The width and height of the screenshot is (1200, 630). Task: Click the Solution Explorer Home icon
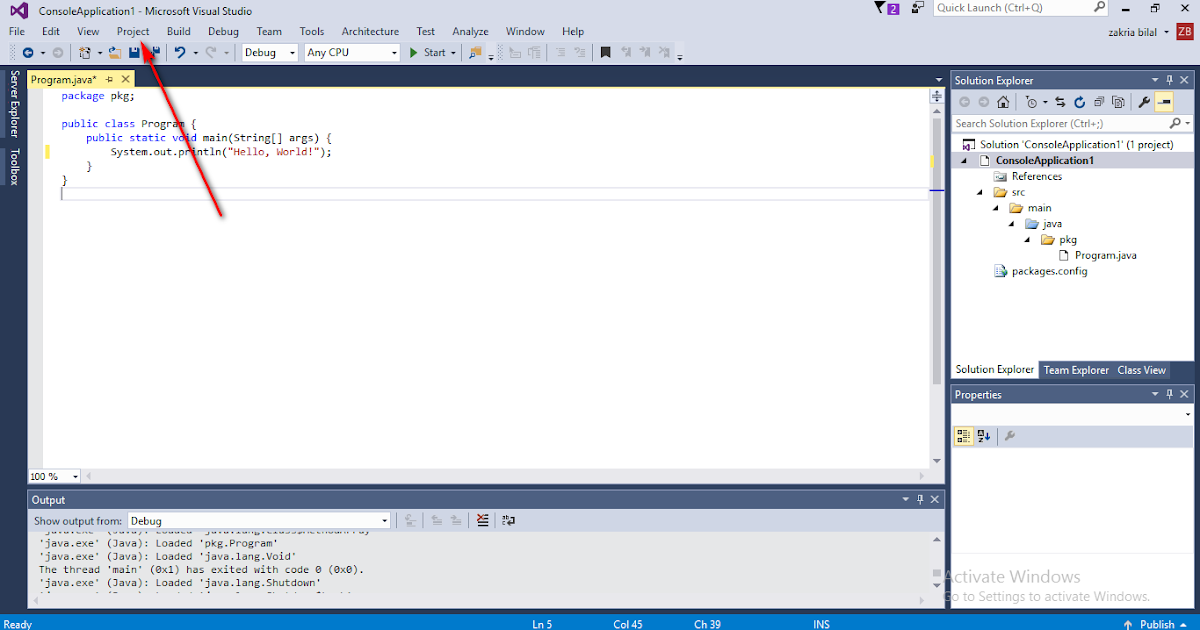point(1003,102)
